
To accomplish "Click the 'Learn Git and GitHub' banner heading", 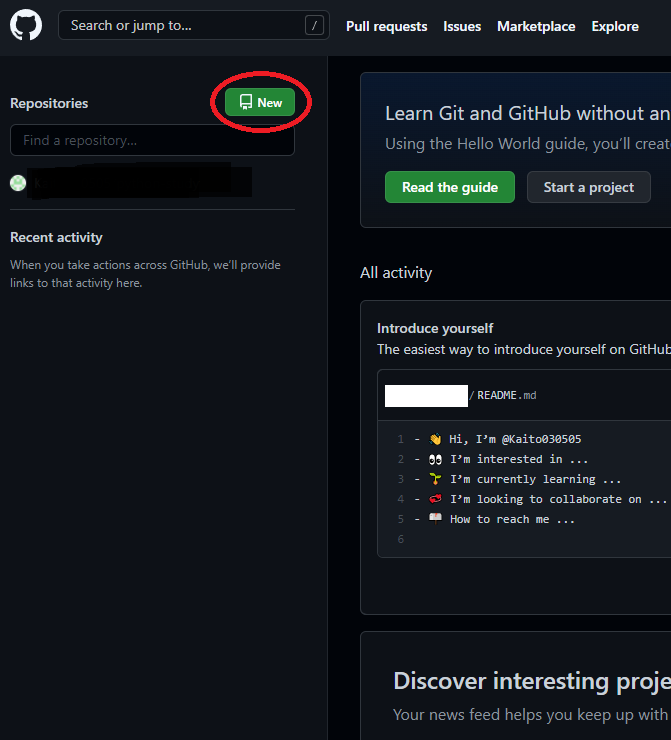I will point(528,113).
